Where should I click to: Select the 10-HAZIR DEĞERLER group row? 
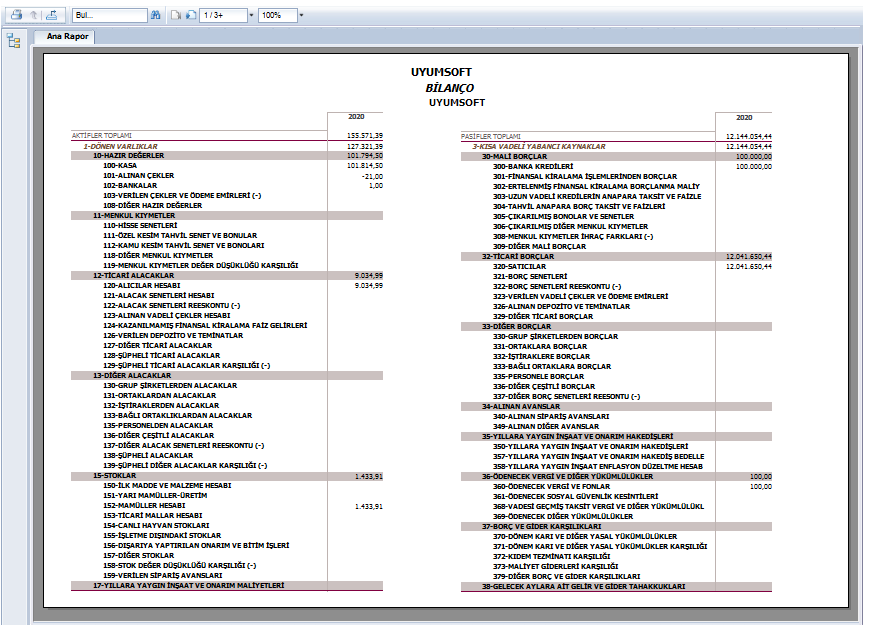pos(128,156)
